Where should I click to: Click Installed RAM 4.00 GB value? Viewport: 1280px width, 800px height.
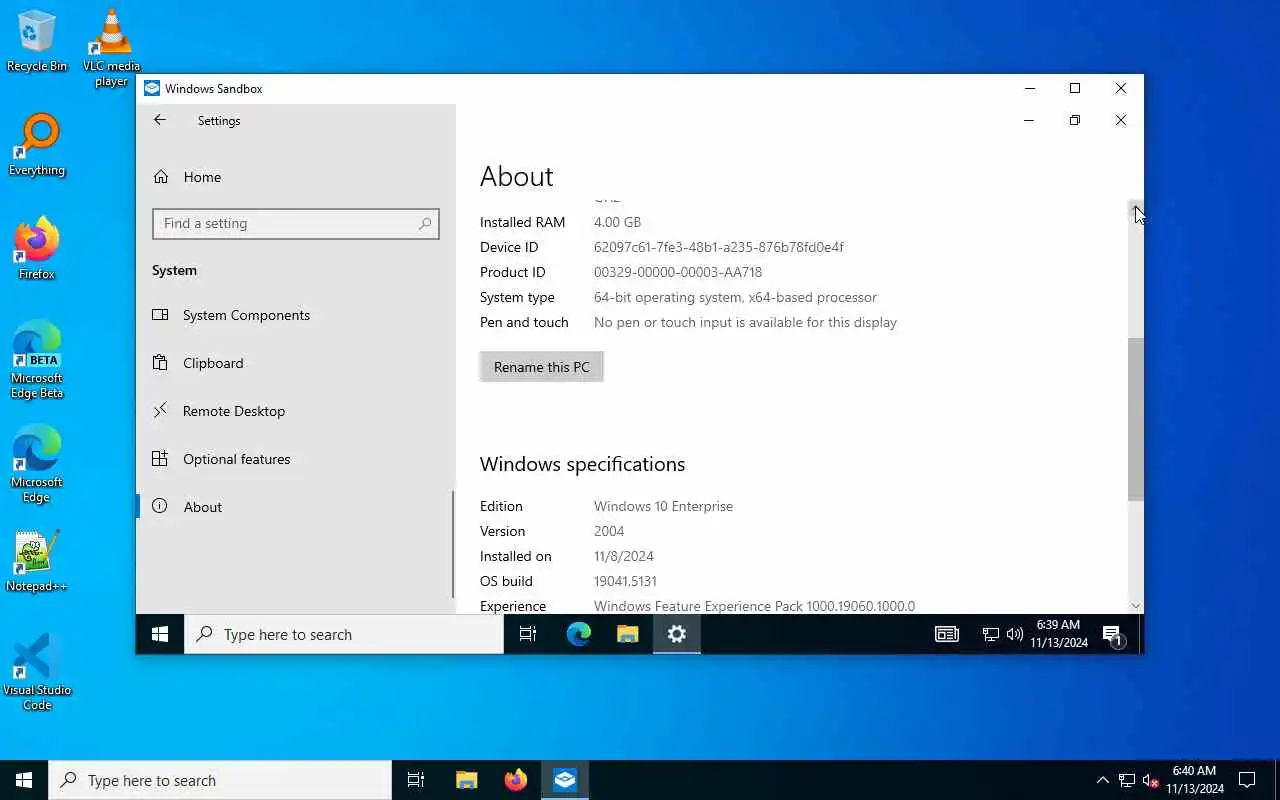(x=617, y=222)
